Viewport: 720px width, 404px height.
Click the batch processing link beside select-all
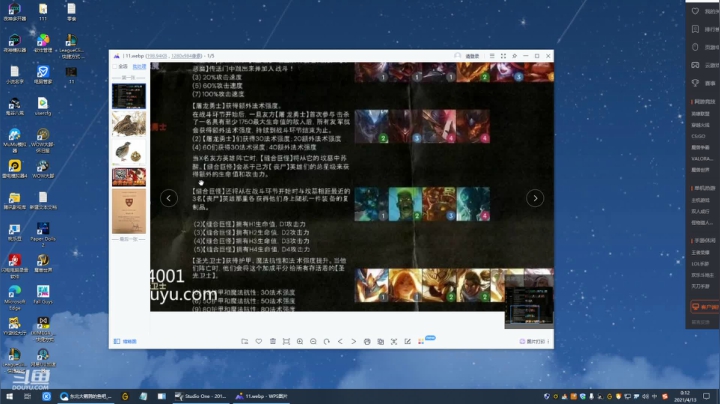(139, 67)
